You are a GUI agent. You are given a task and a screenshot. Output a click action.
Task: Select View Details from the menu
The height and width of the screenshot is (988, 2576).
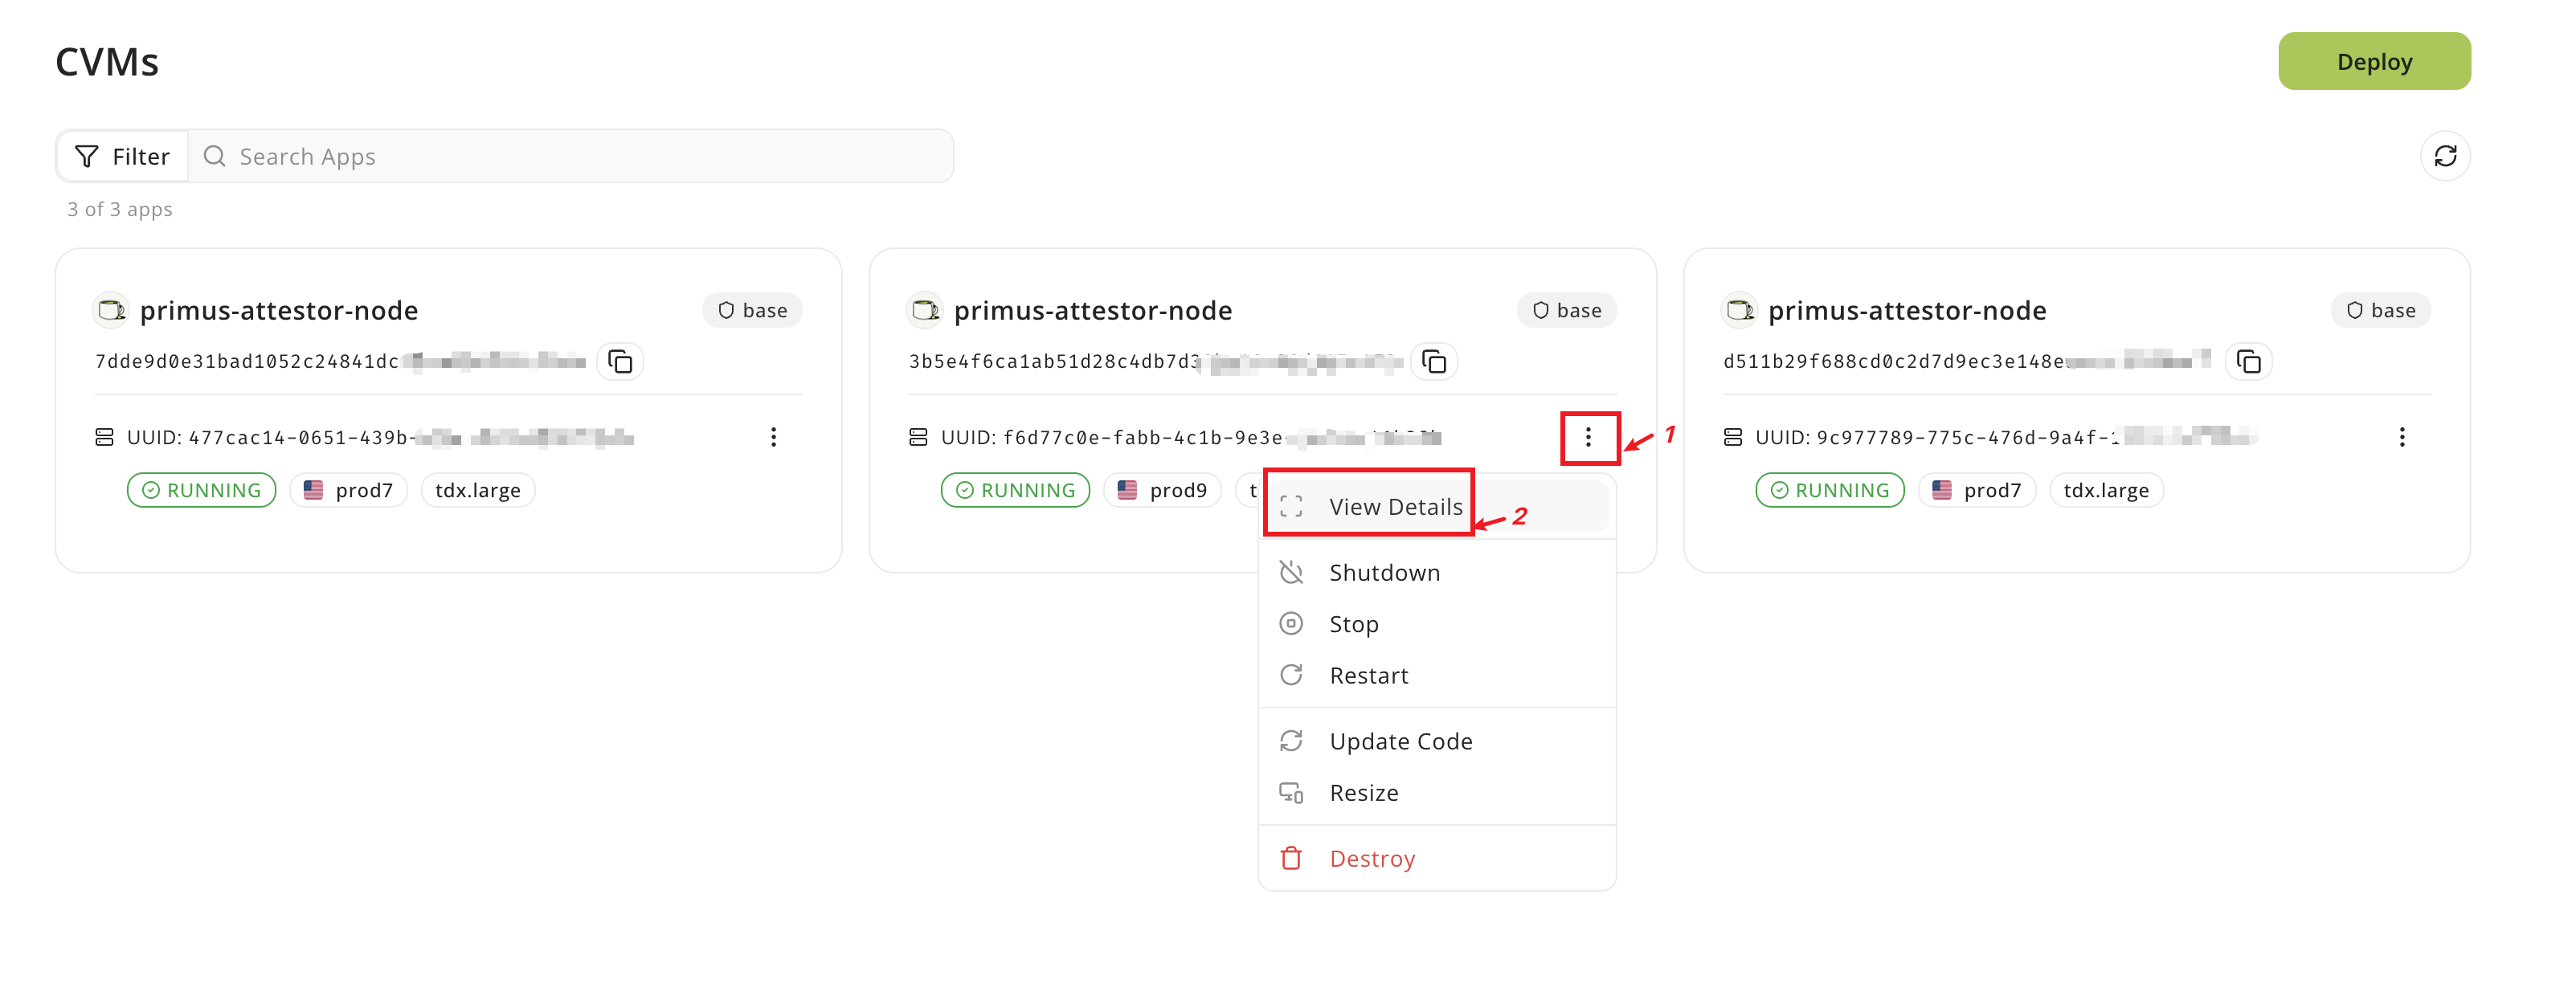tap(1394, 507)
